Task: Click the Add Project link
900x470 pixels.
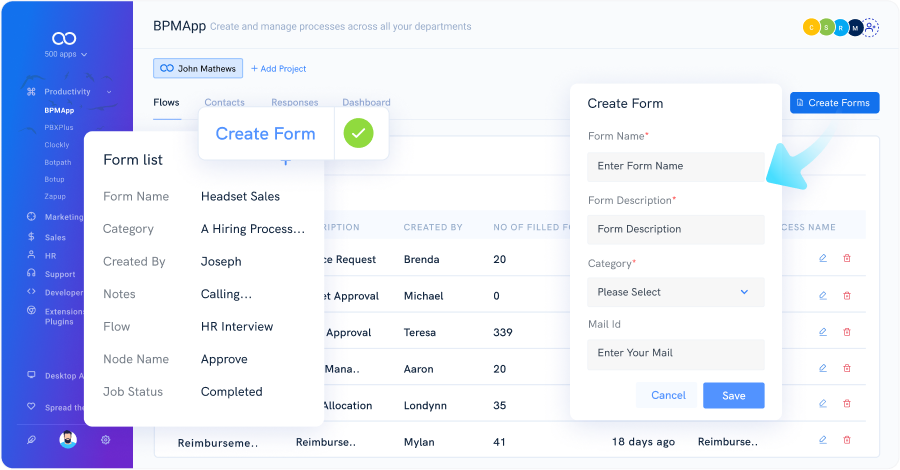Action: tap(278, 68)
